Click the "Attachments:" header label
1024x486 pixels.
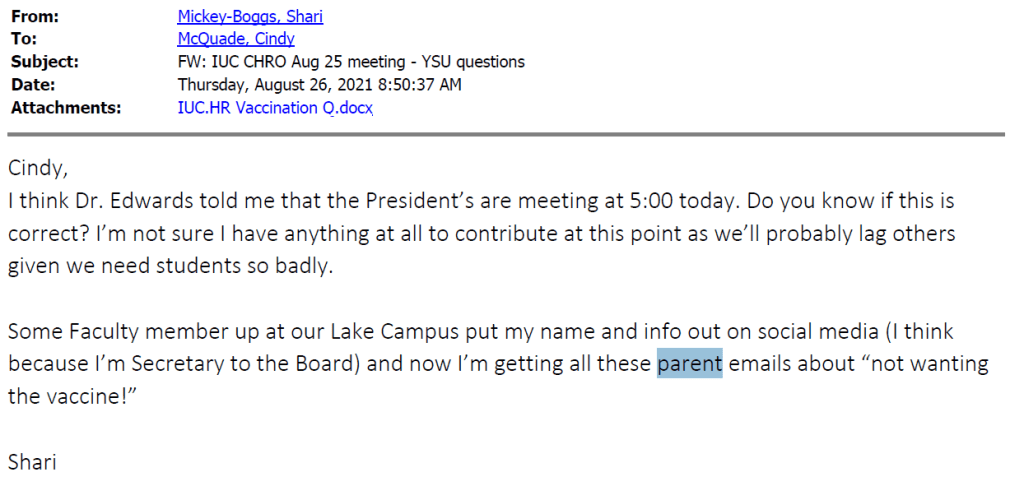pos(66,108)
